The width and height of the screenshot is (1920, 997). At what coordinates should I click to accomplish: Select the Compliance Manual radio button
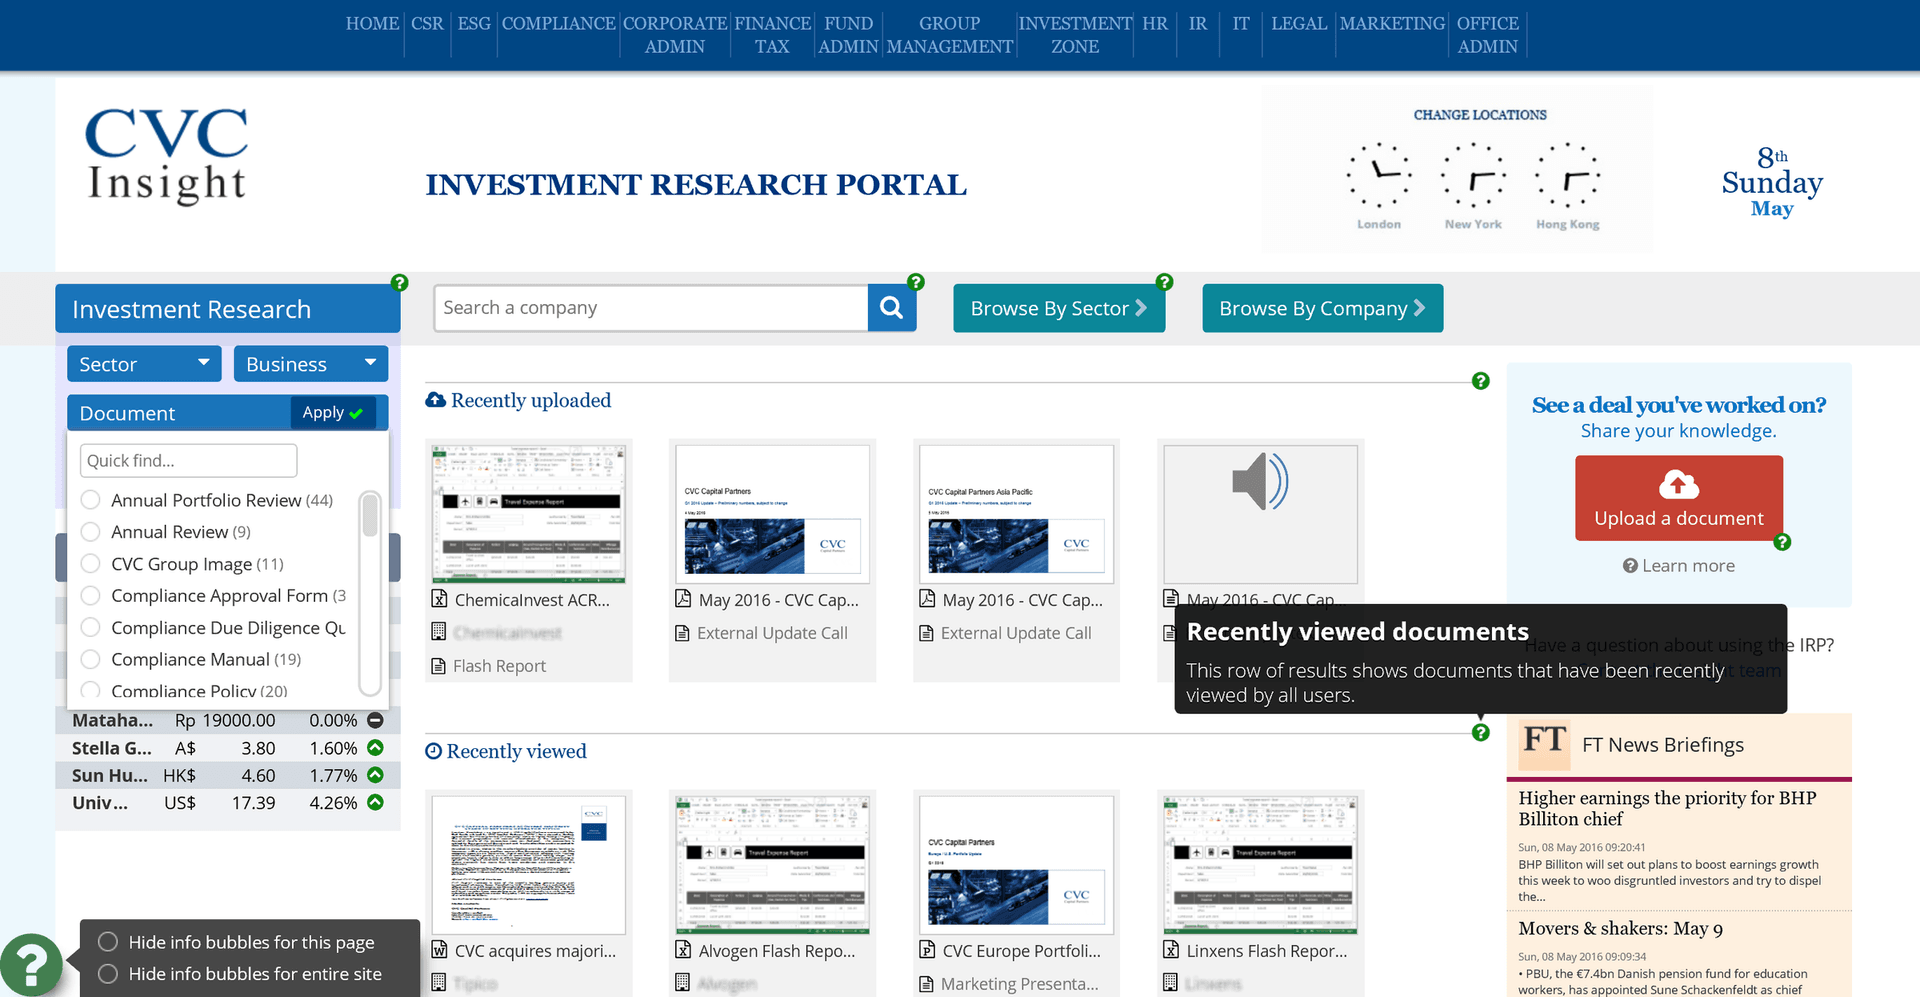[90, 659]
